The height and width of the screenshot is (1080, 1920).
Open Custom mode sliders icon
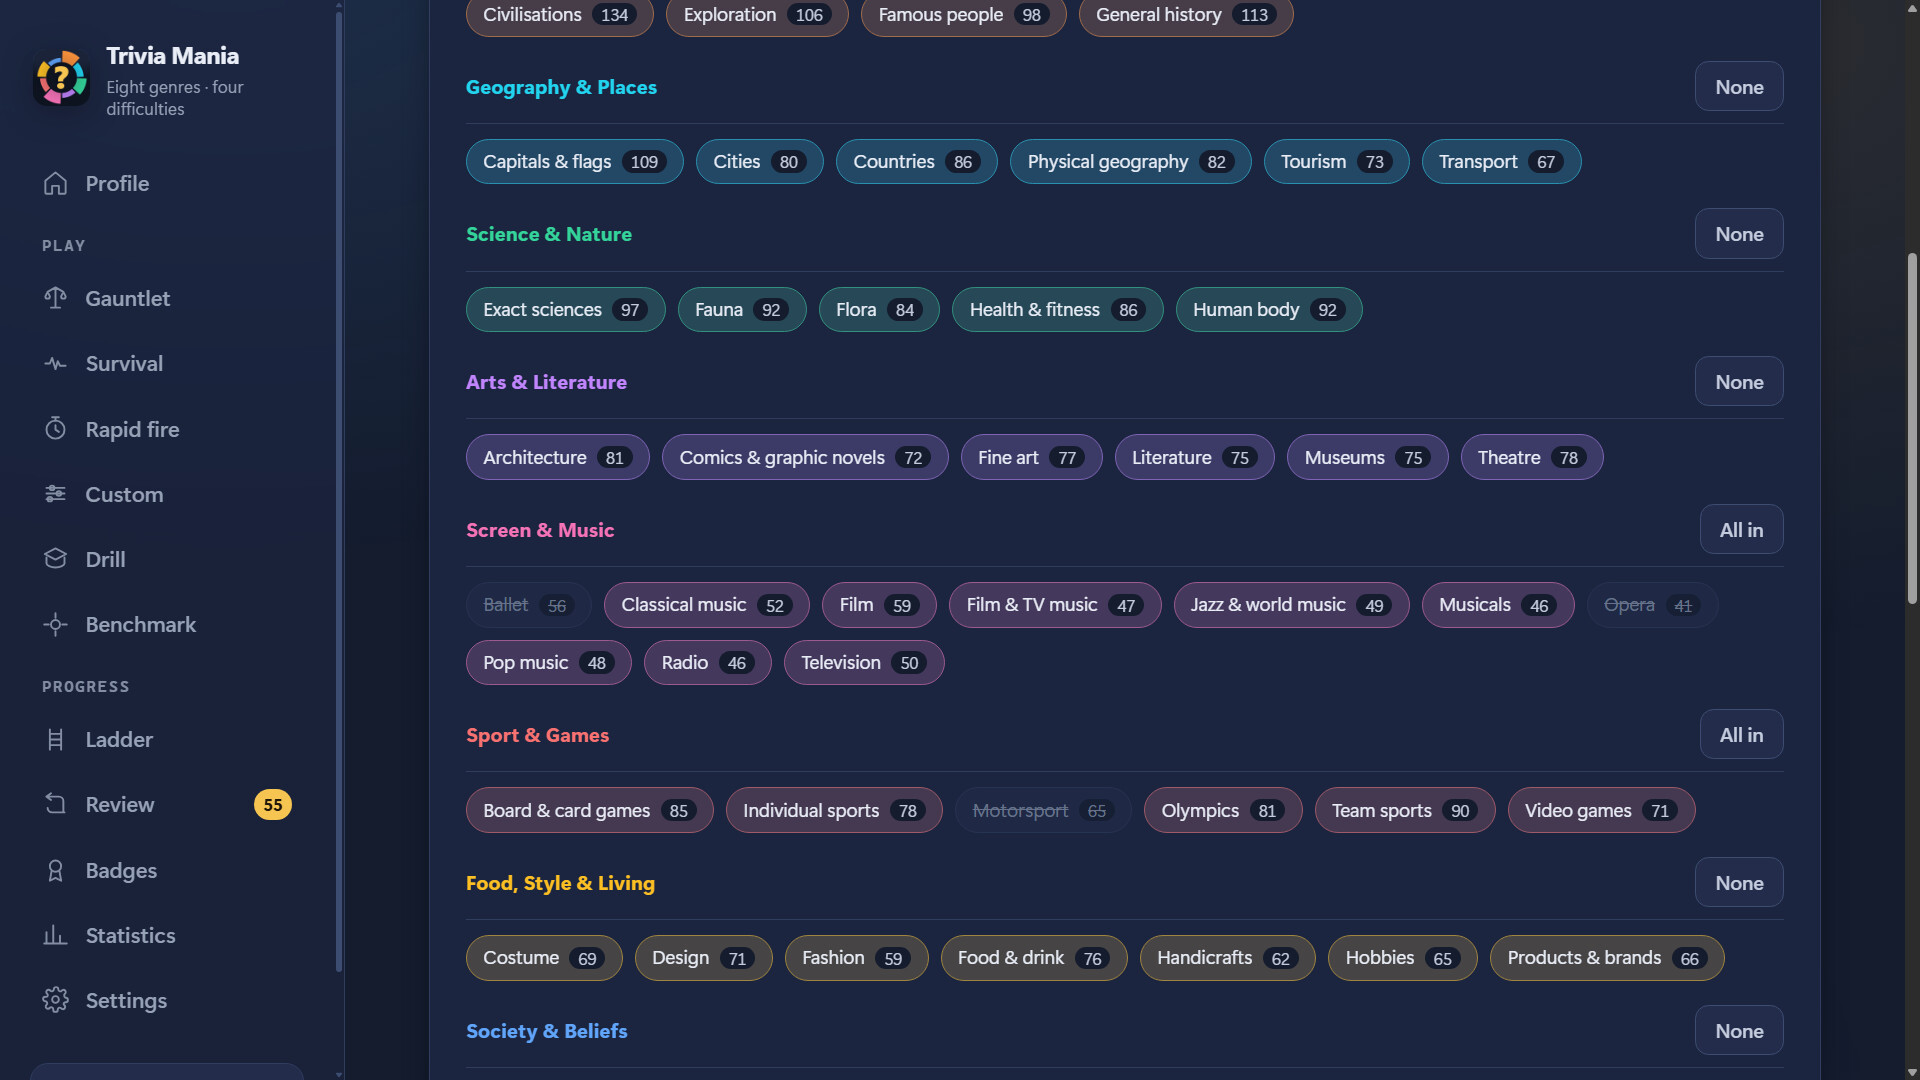click(x=56, y=494)
